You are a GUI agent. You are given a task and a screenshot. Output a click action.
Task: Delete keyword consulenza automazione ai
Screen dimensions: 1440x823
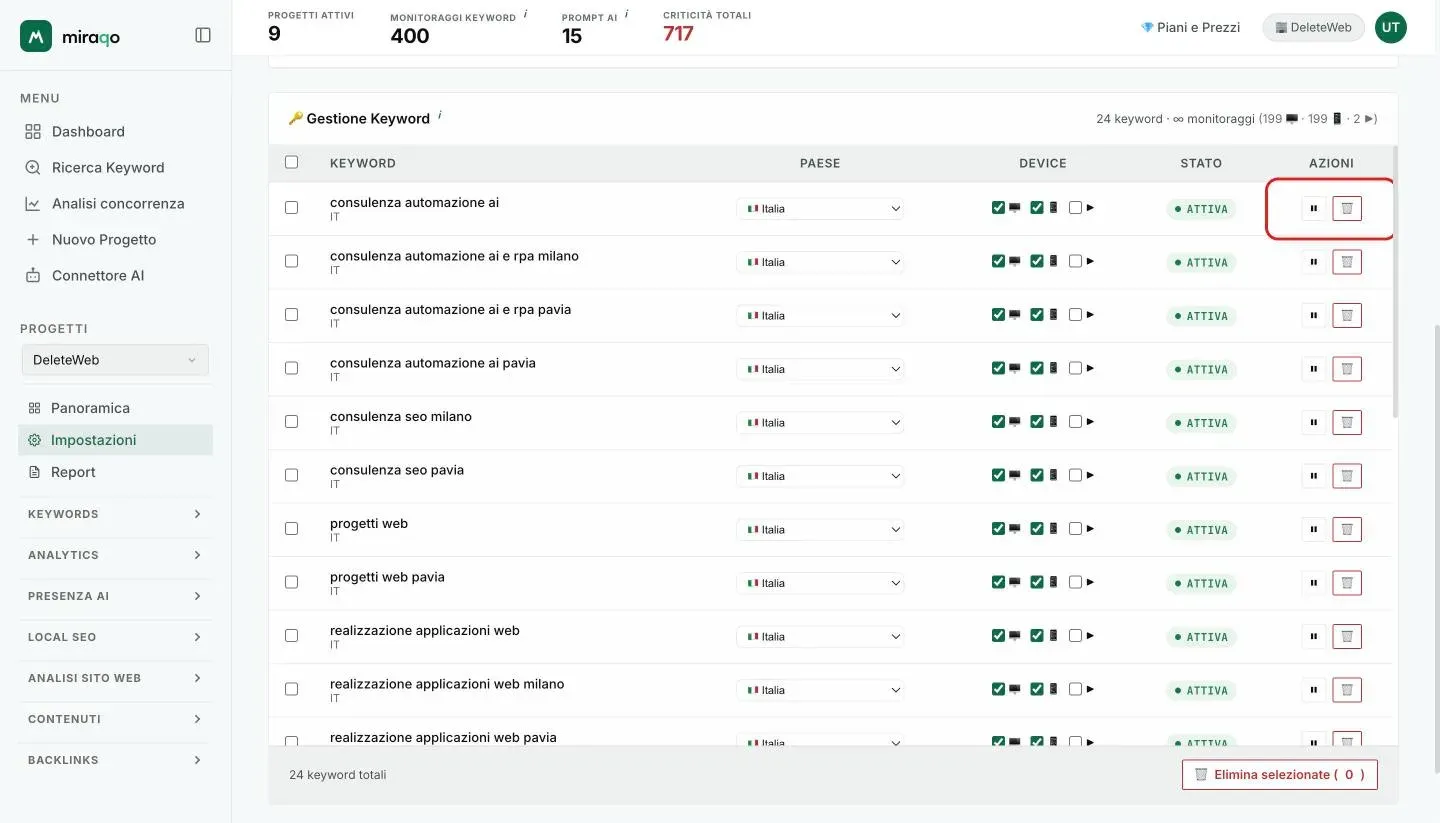click(x=1347, y=209)
